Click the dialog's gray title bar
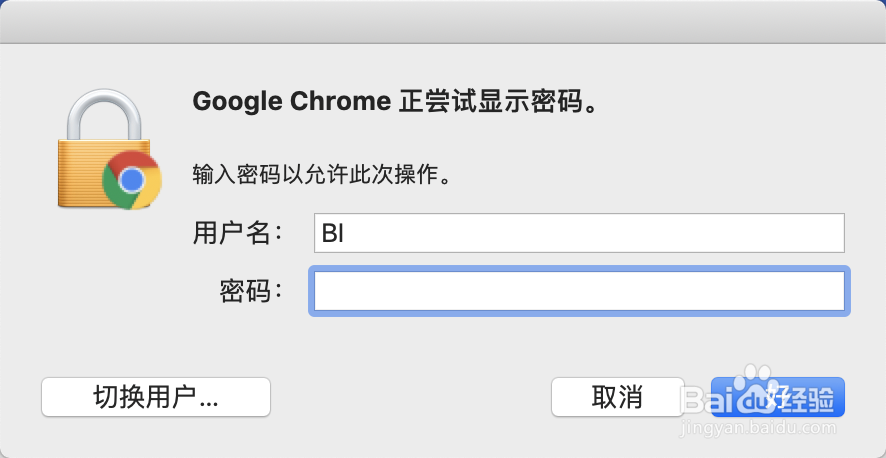 443,21
